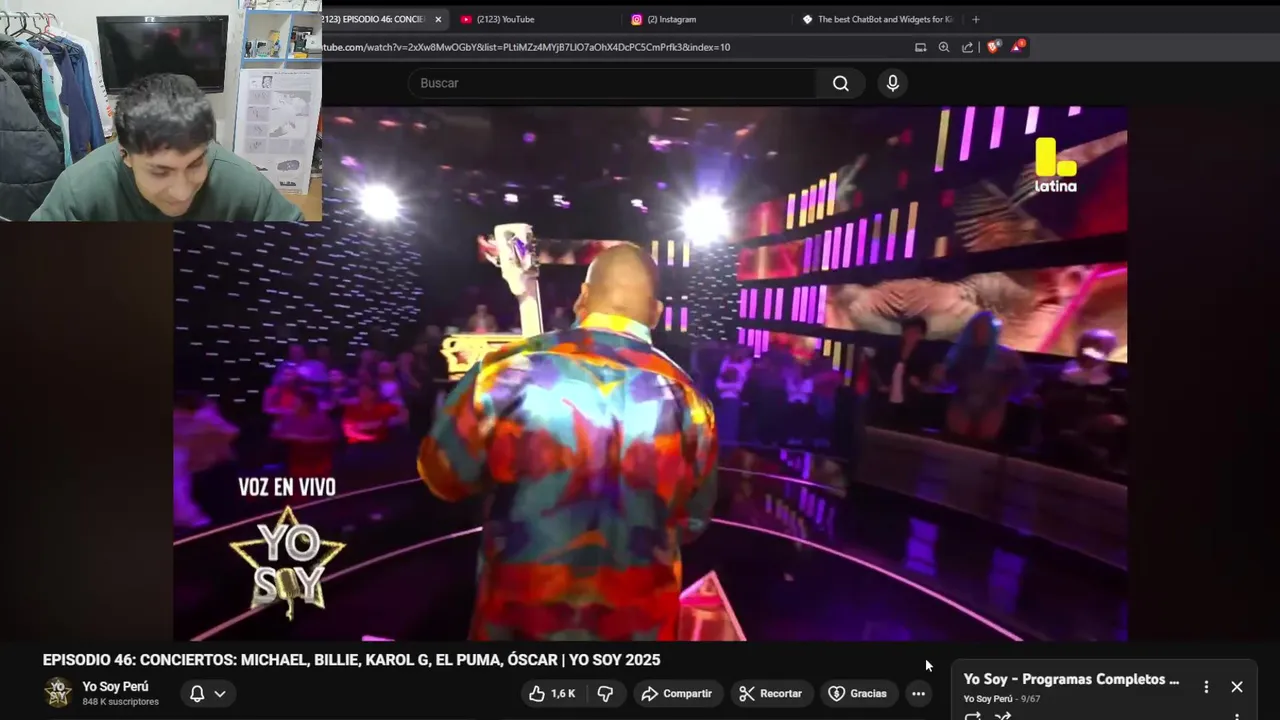Open the Yo Soy Perú channel name link
This screenshot has width=1280, height=720.
pyautogui.click(x=115, y=686)
